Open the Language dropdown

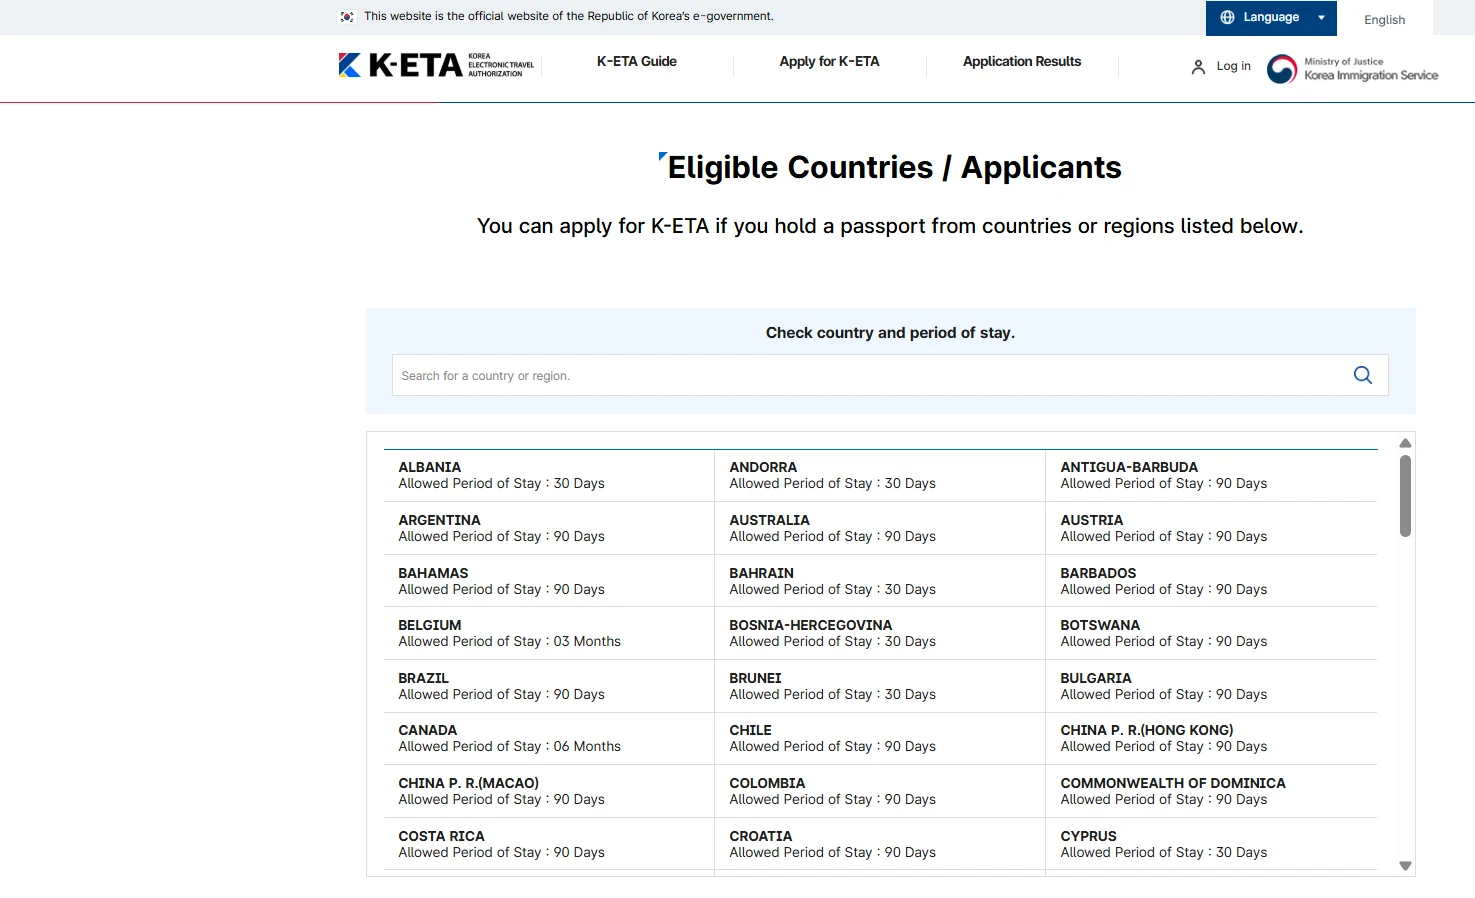[x=1271, y=18]
